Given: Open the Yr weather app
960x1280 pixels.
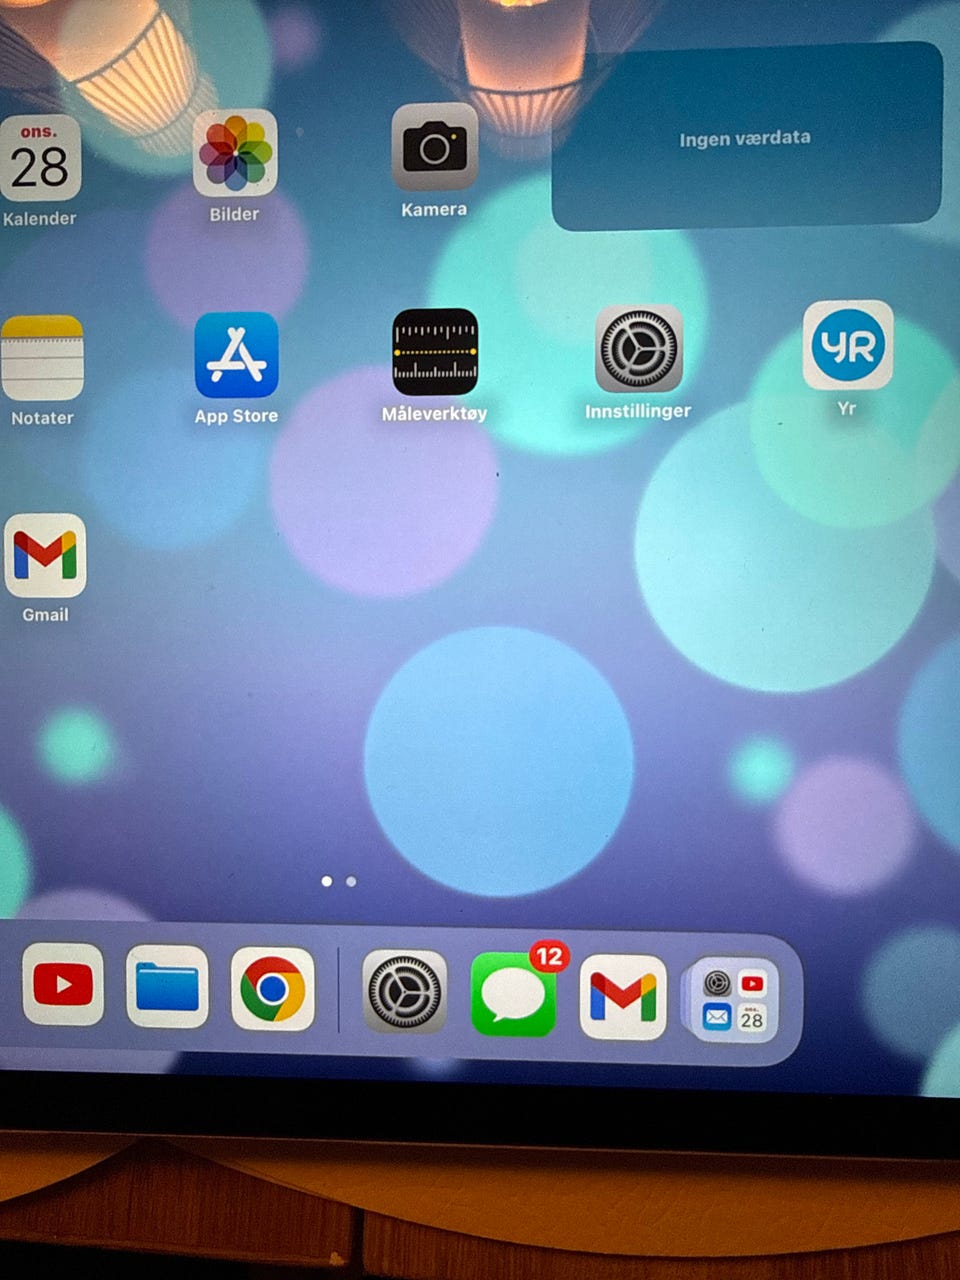Looking at the screenshot, I should pyautogui.click(x=848, y=345).
